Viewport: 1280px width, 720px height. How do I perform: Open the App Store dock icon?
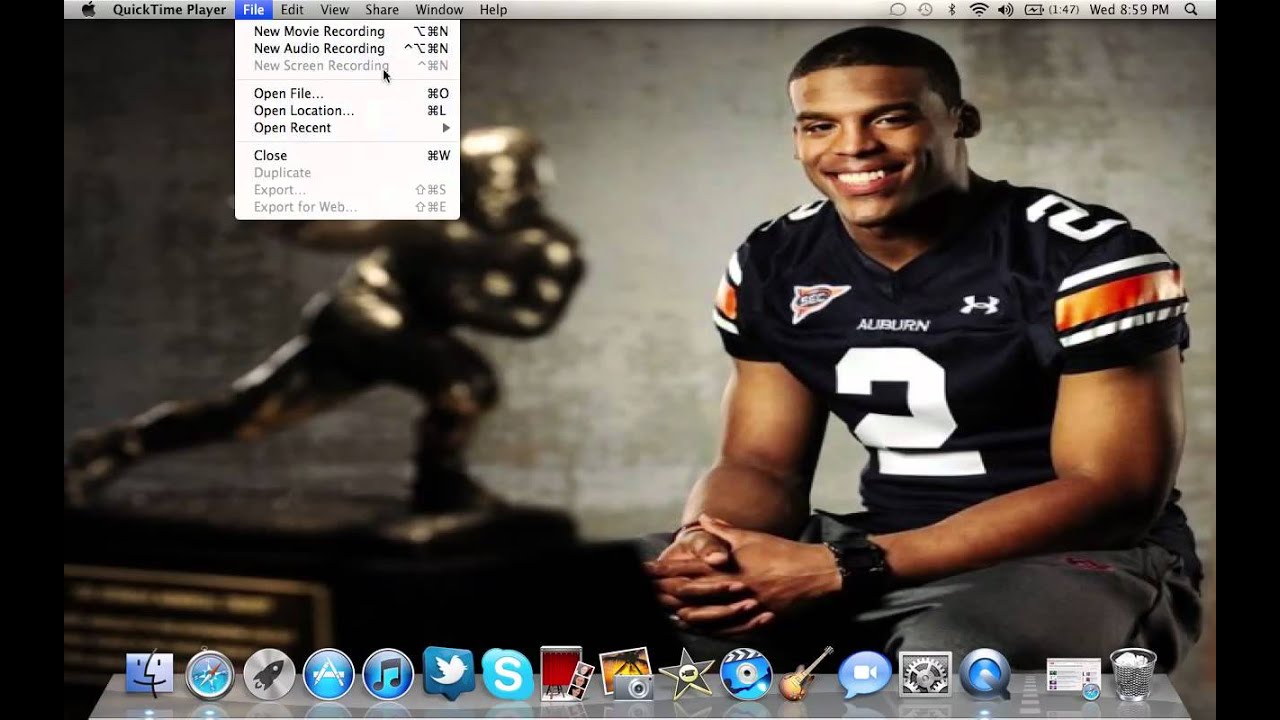click(328, 675)
